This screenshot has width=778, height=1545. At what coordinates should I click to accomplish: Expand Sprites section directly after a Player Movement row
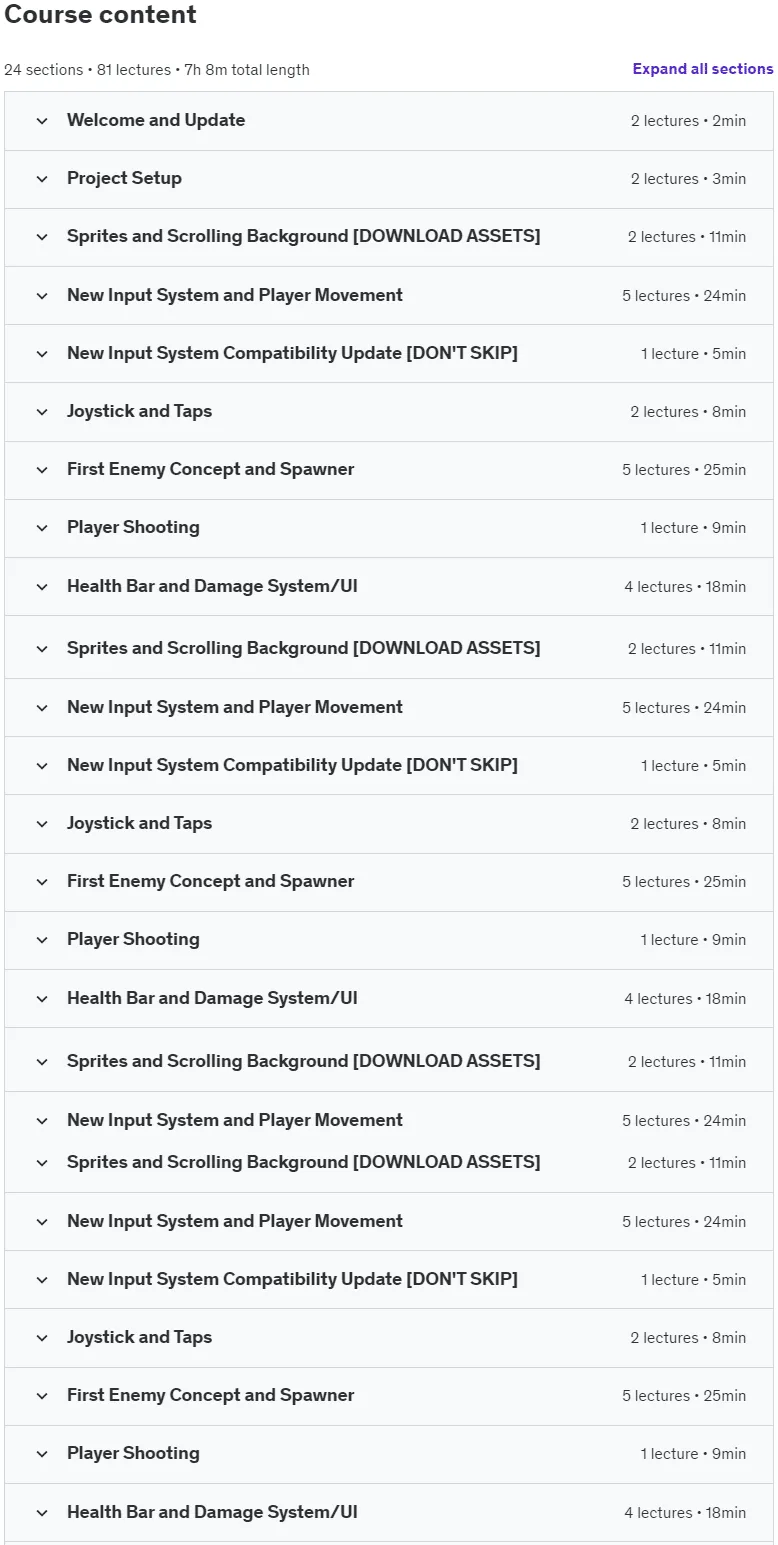coord(389,1162)
